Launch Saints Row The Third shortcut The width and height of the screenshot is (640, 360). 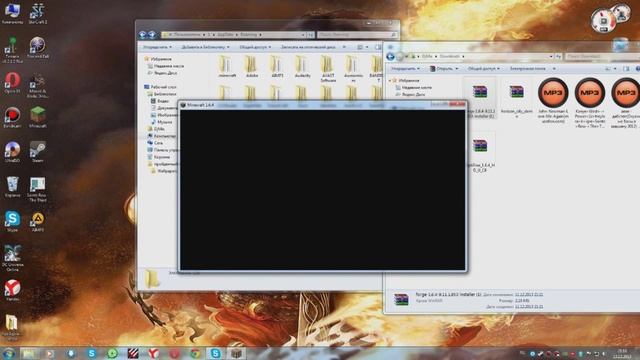pos(38,189)
